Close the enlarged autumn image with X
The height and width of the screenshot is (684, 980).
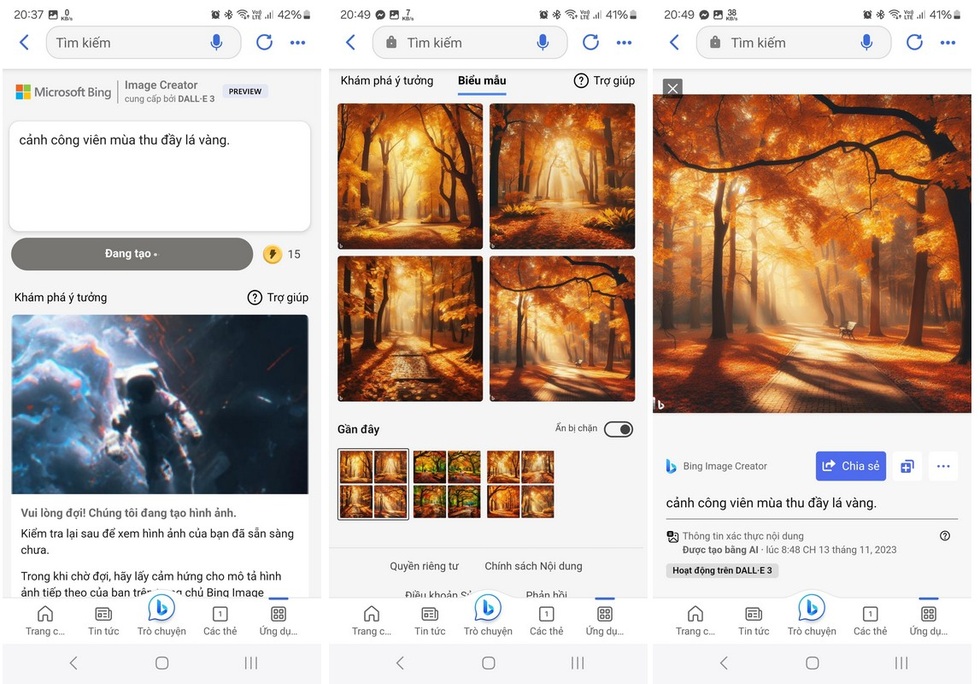coord(673,88)
